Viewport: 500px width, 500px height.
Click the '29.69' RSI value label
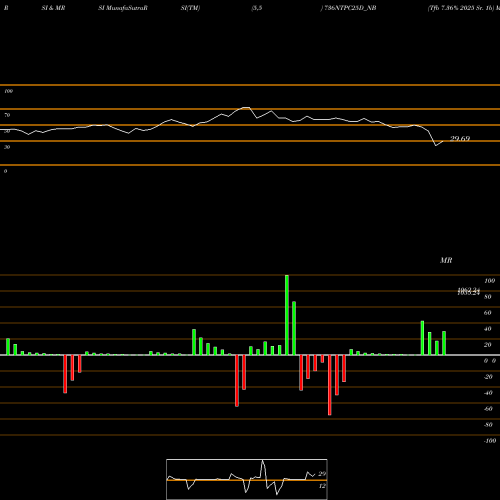[460, 138]
